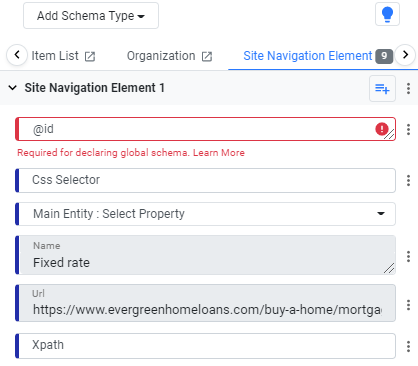Open Item List external link icon
The image size is (418, 366).
click(90, 56)
